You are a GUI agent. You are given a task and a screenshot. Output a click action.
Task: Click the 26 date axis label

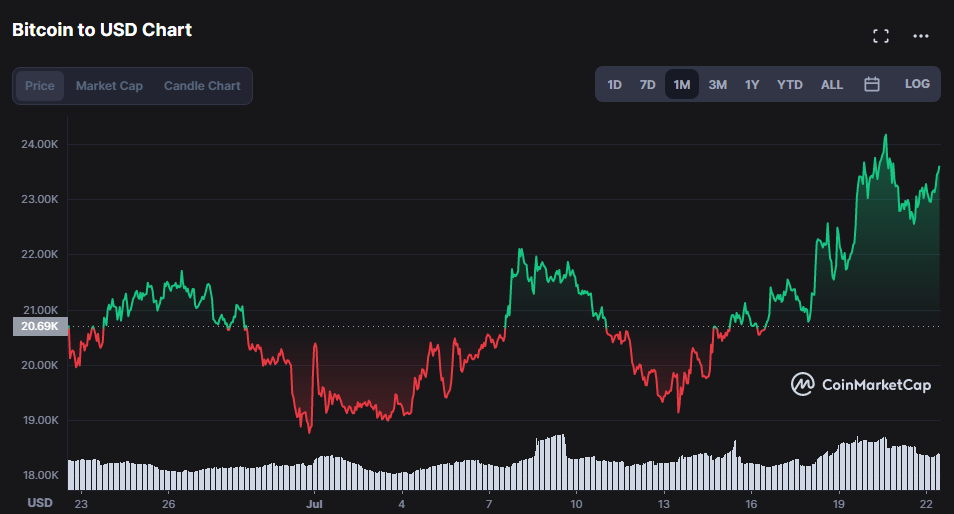(169, 504)
